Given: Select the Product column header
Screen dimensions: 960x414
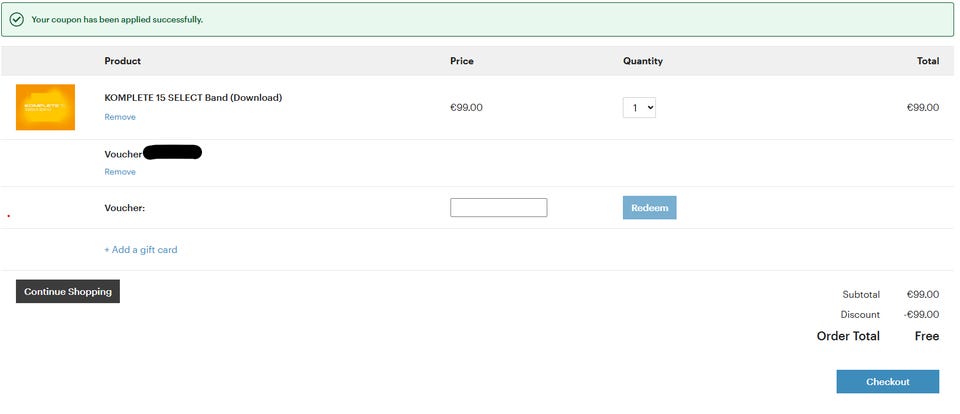Looking at the screenshot, I should pyautogui.click(x=122, y=61).
